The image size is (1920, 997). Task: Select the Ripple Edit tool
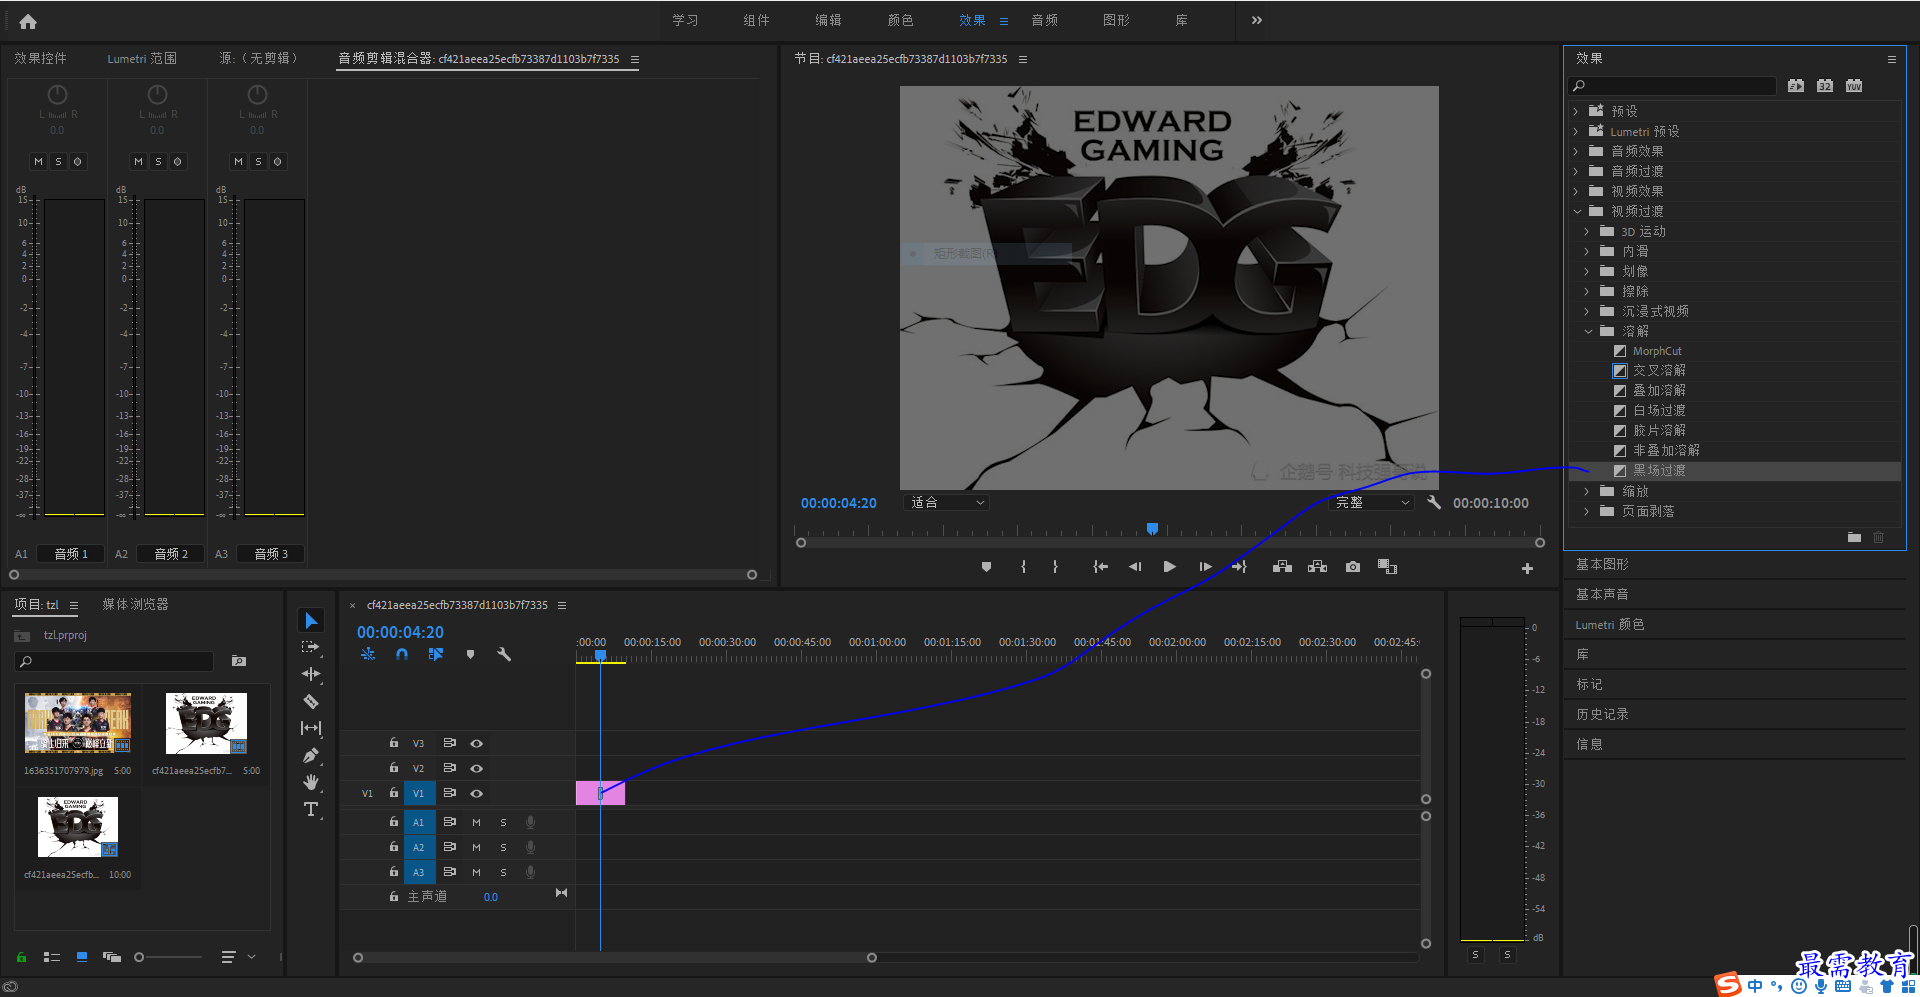click(x=311, y=674)
